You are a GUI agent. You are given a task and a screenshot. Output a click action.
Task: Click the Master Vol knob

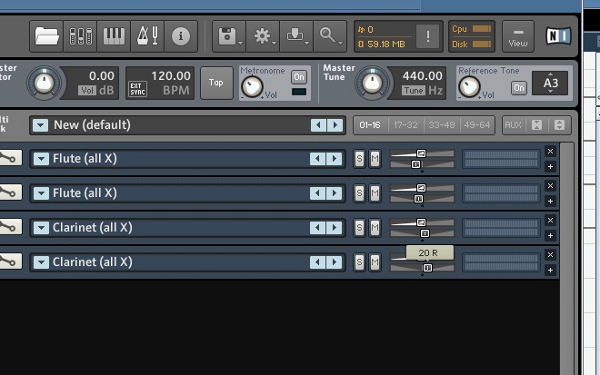[44, 83]
